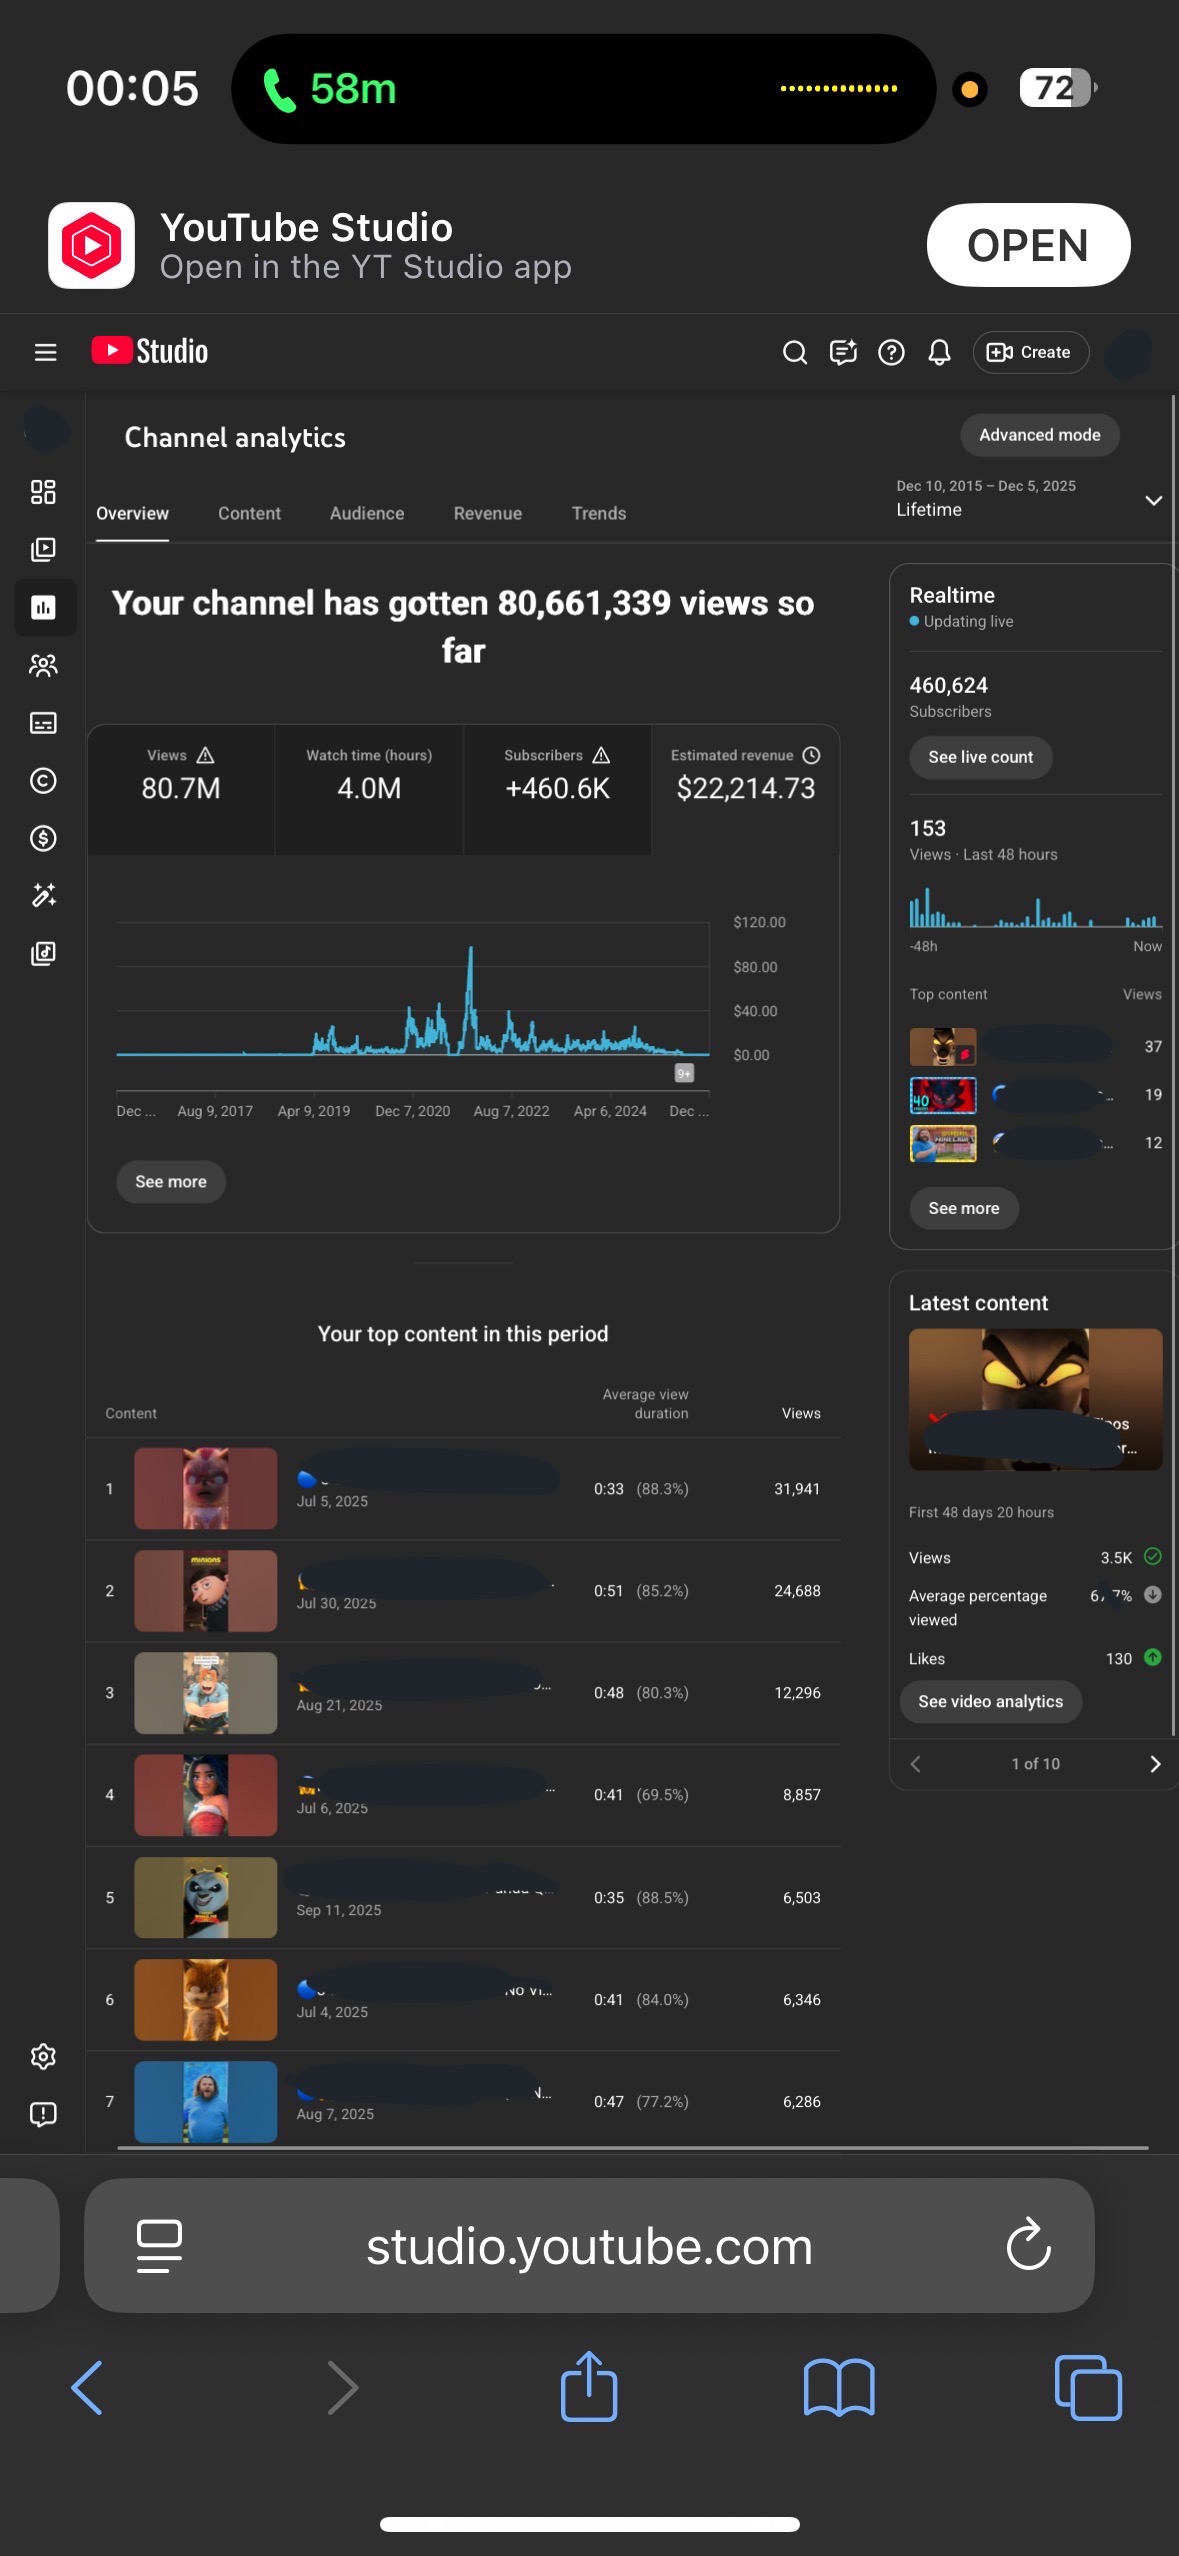Go to next latest content item
Image resolution: width=1179 pixels, height=2556 pixels.
tap(1155, 1764)
